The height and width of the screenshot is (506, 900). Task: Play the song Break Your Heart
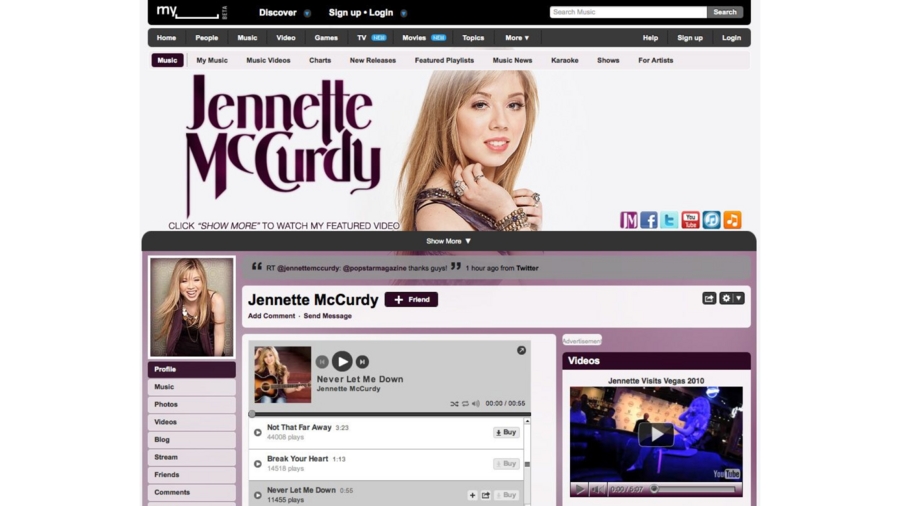pos(258,464)
